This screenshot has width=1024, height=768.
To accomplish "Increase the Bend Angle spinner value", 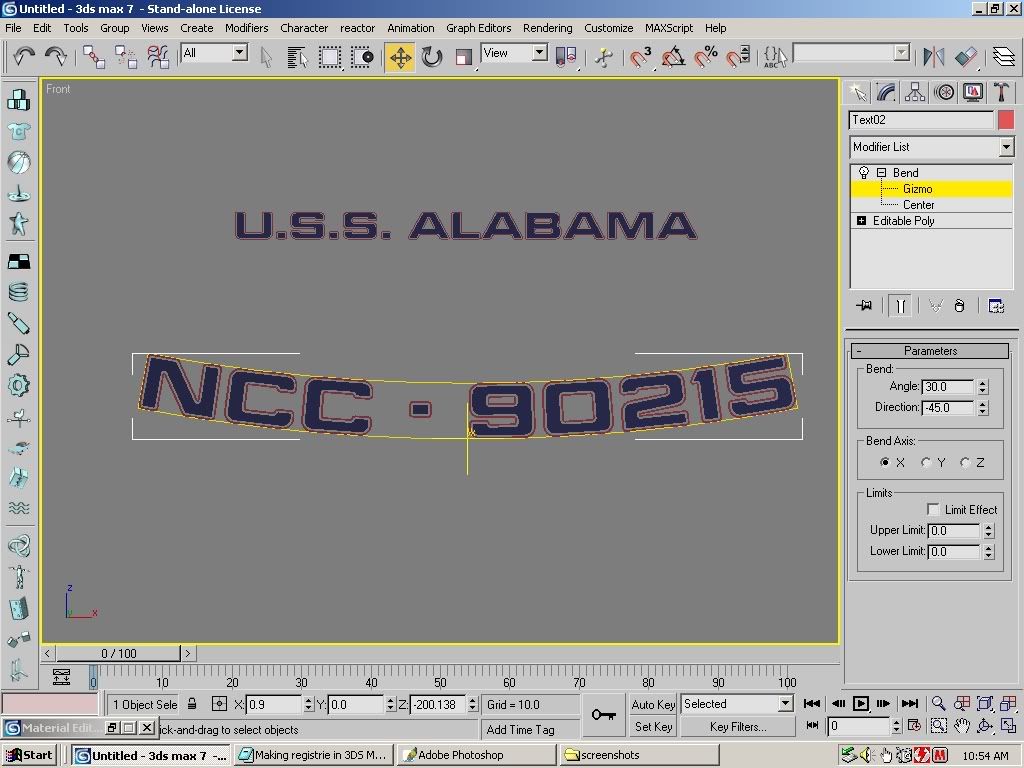I will pos(983,383).
